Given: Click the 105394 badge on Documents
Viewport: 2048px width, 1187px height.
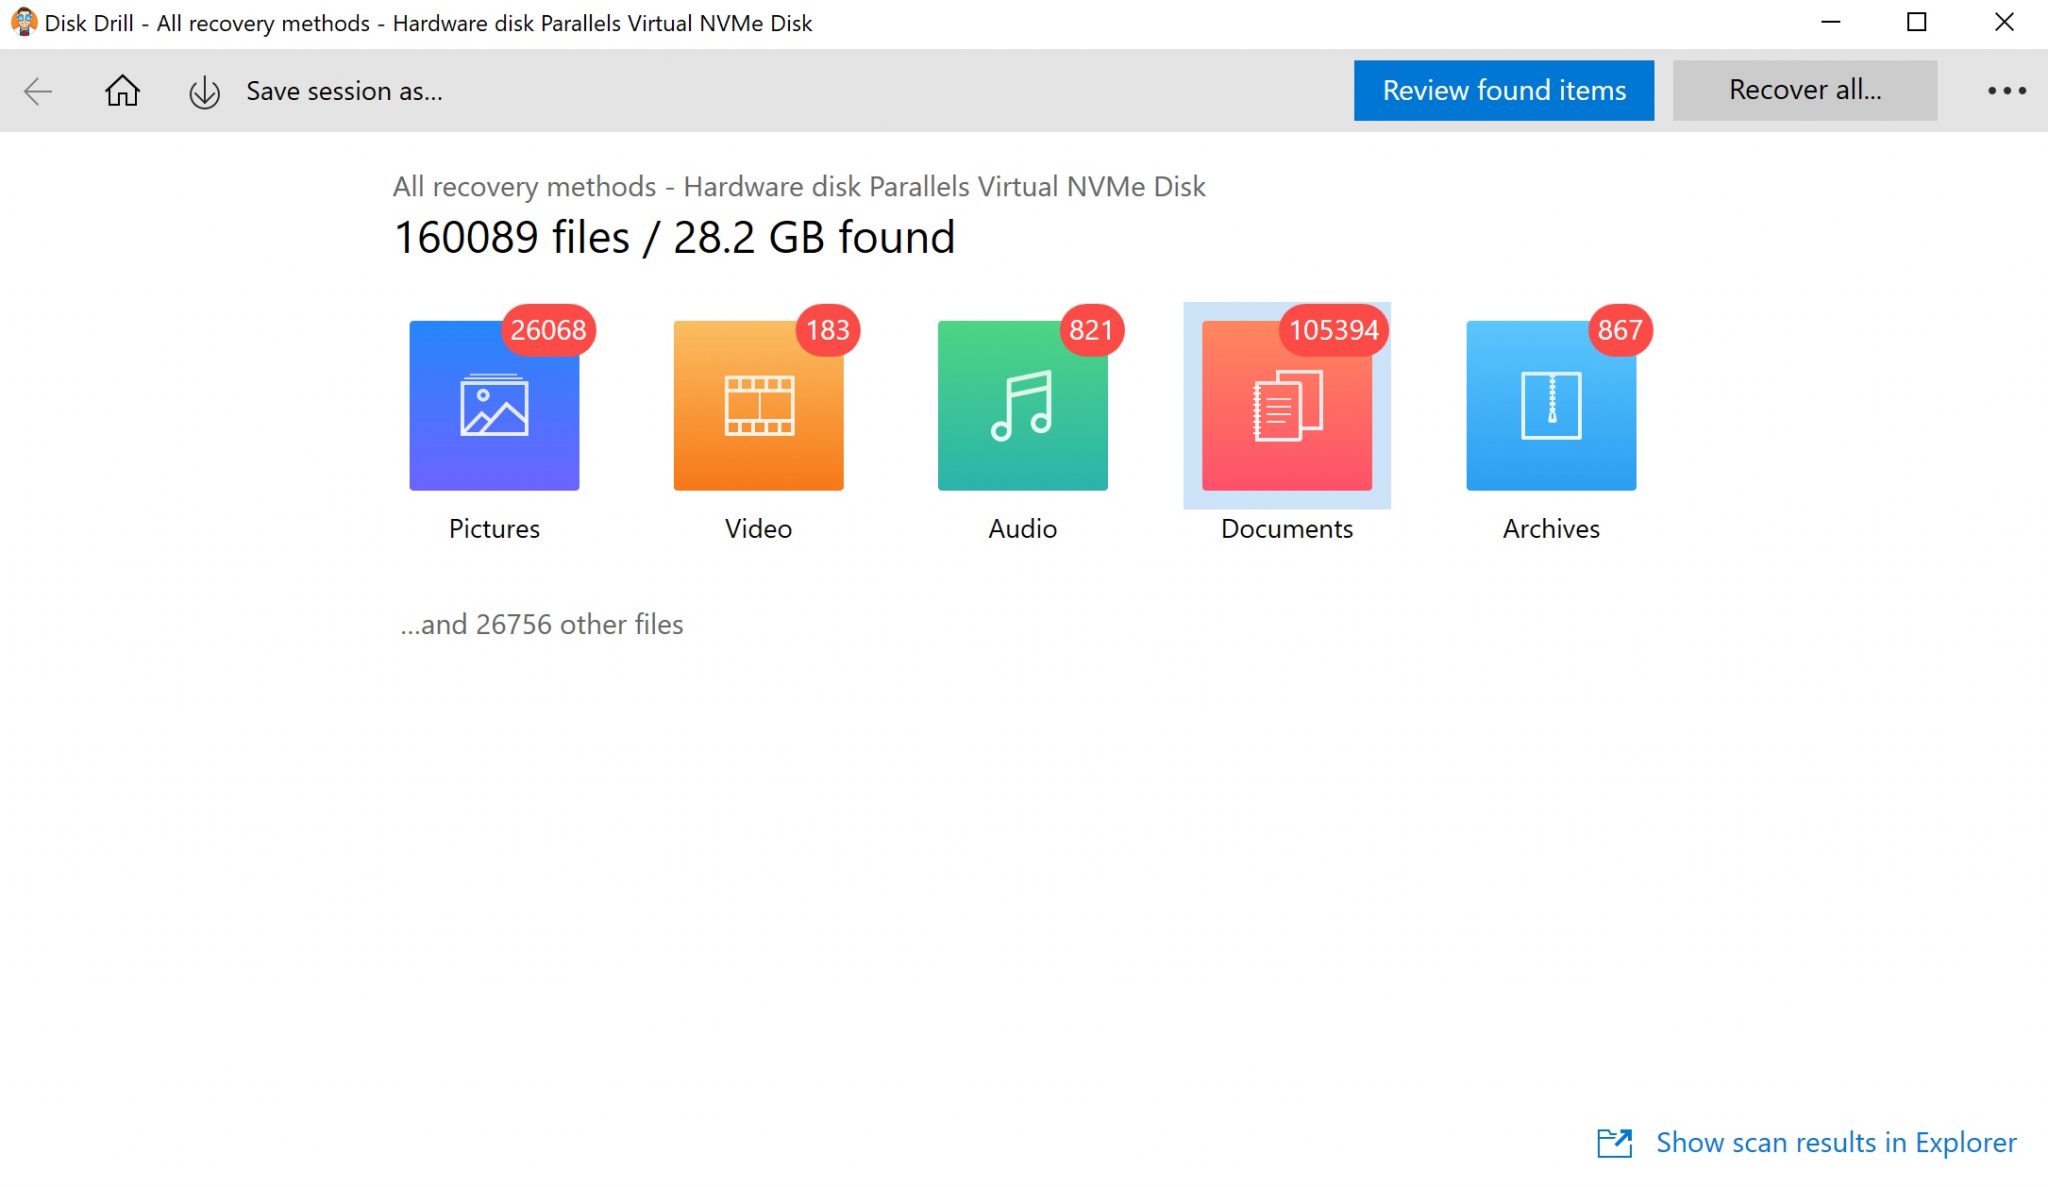Looking at the screenshot, I should pos(1334,330).
